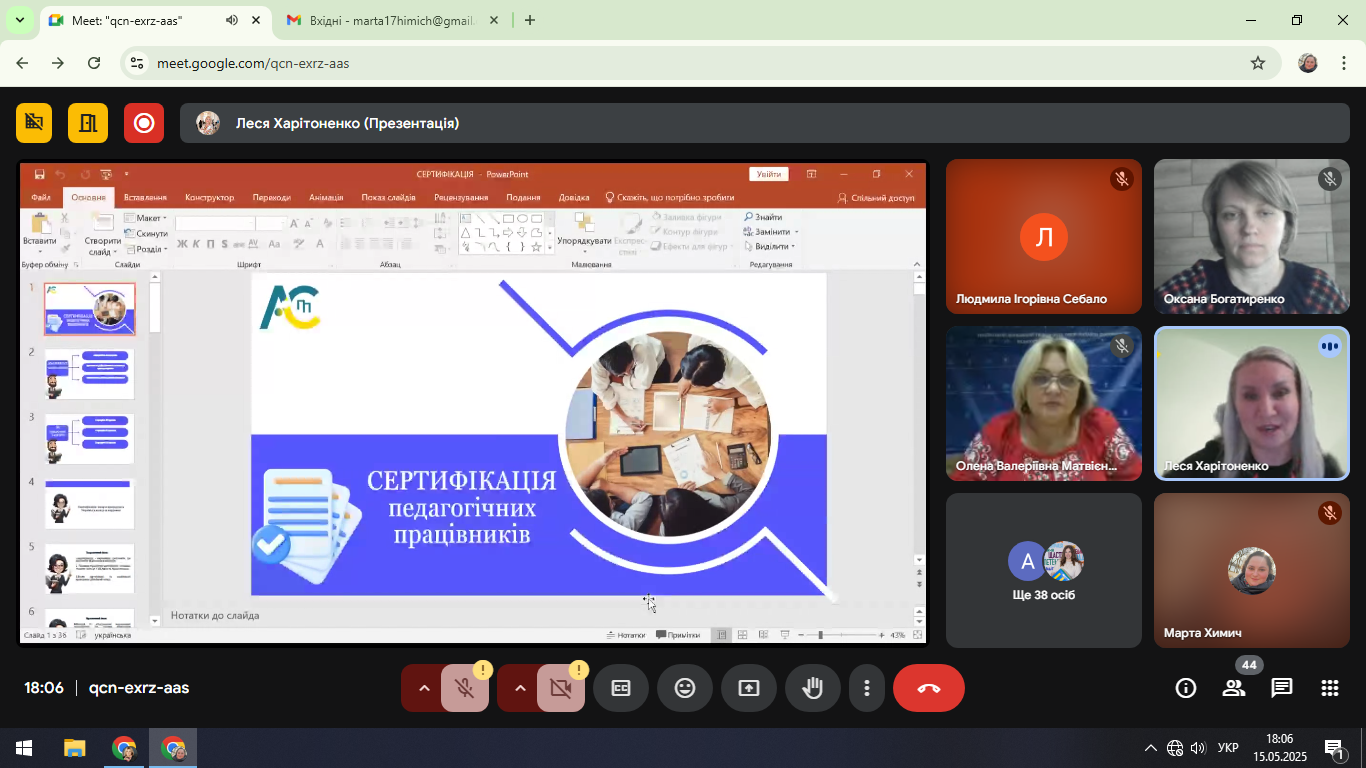
Task: Open the Вставлення ribbon tab in PowerPoint
Action: 145,198
